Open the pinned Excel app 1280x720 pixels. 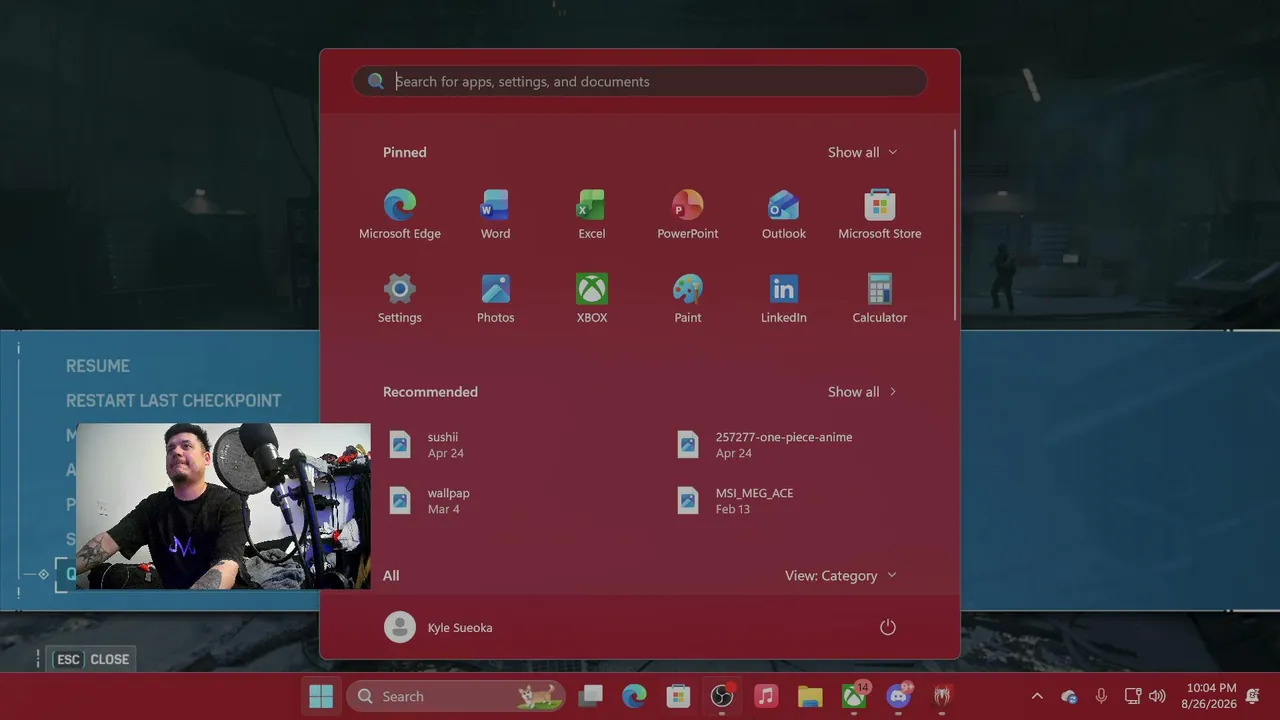click(x=591, y=215)
